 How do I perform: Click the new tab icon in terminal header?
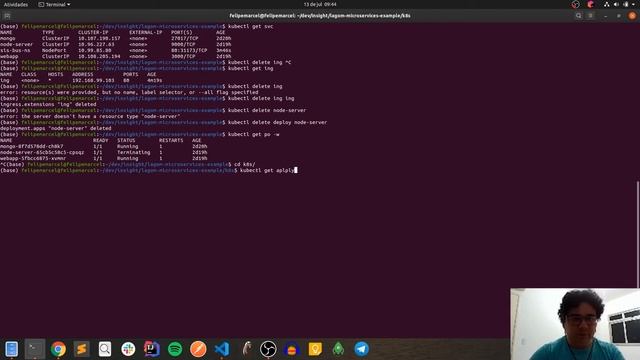tap(7, 16)
